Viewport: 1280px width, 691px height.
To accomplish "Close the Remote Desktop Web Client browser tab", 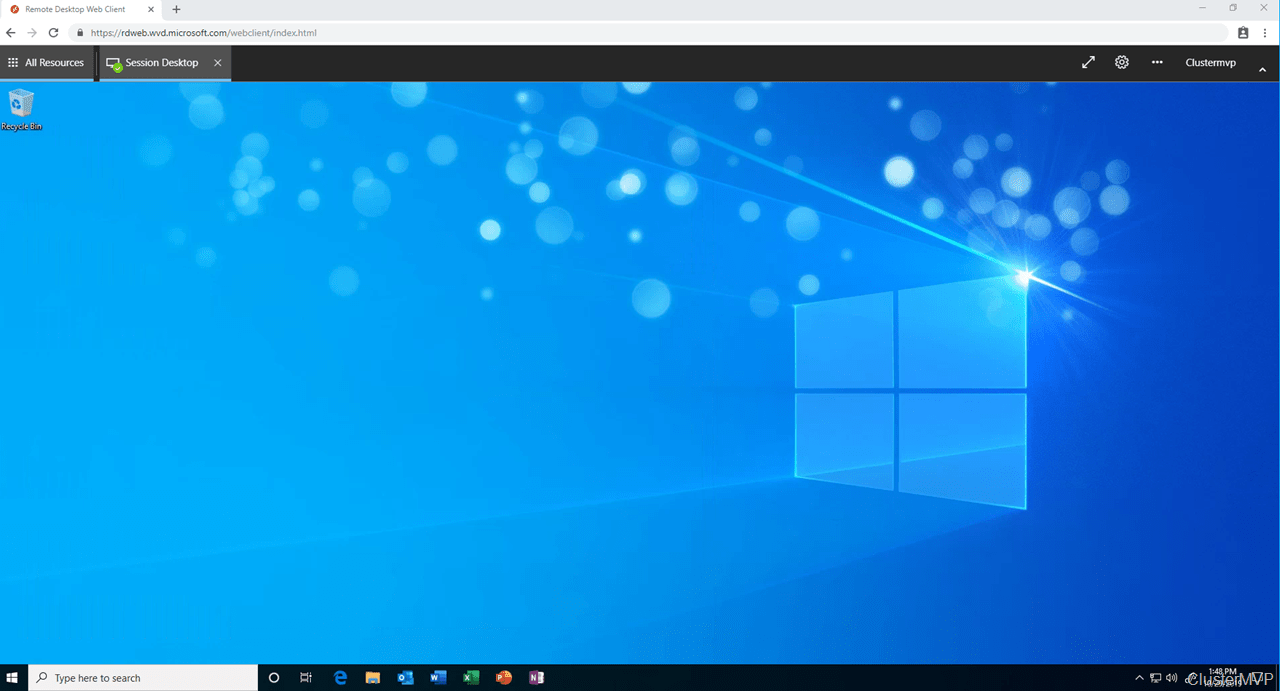I will [x=149, y=9].
